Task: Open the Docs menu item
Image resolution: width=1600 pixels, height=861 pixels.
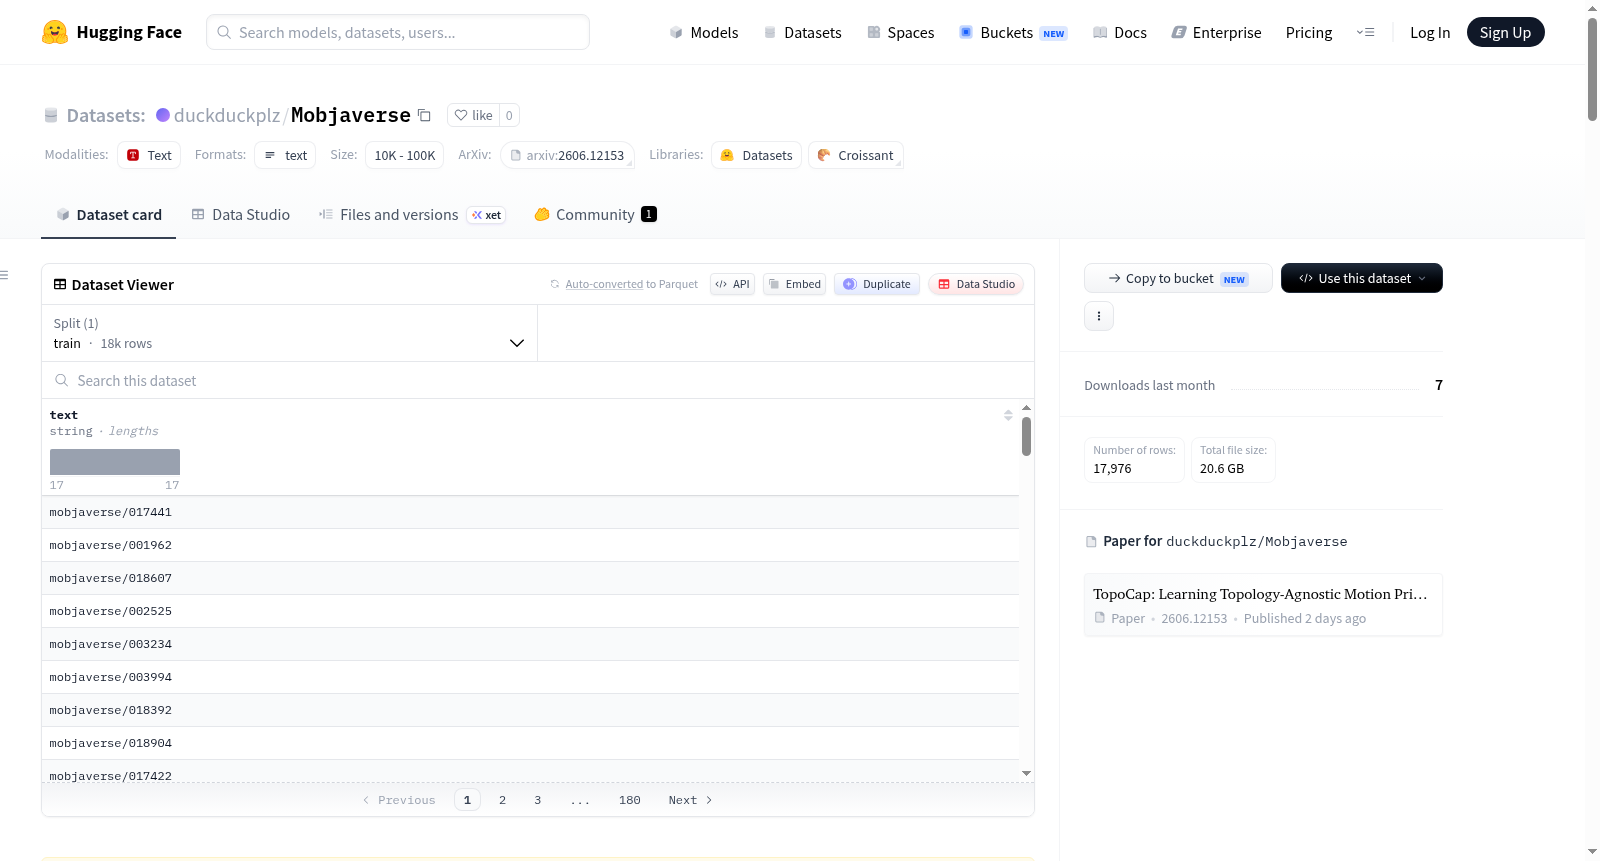Action: coord(1120,33)
